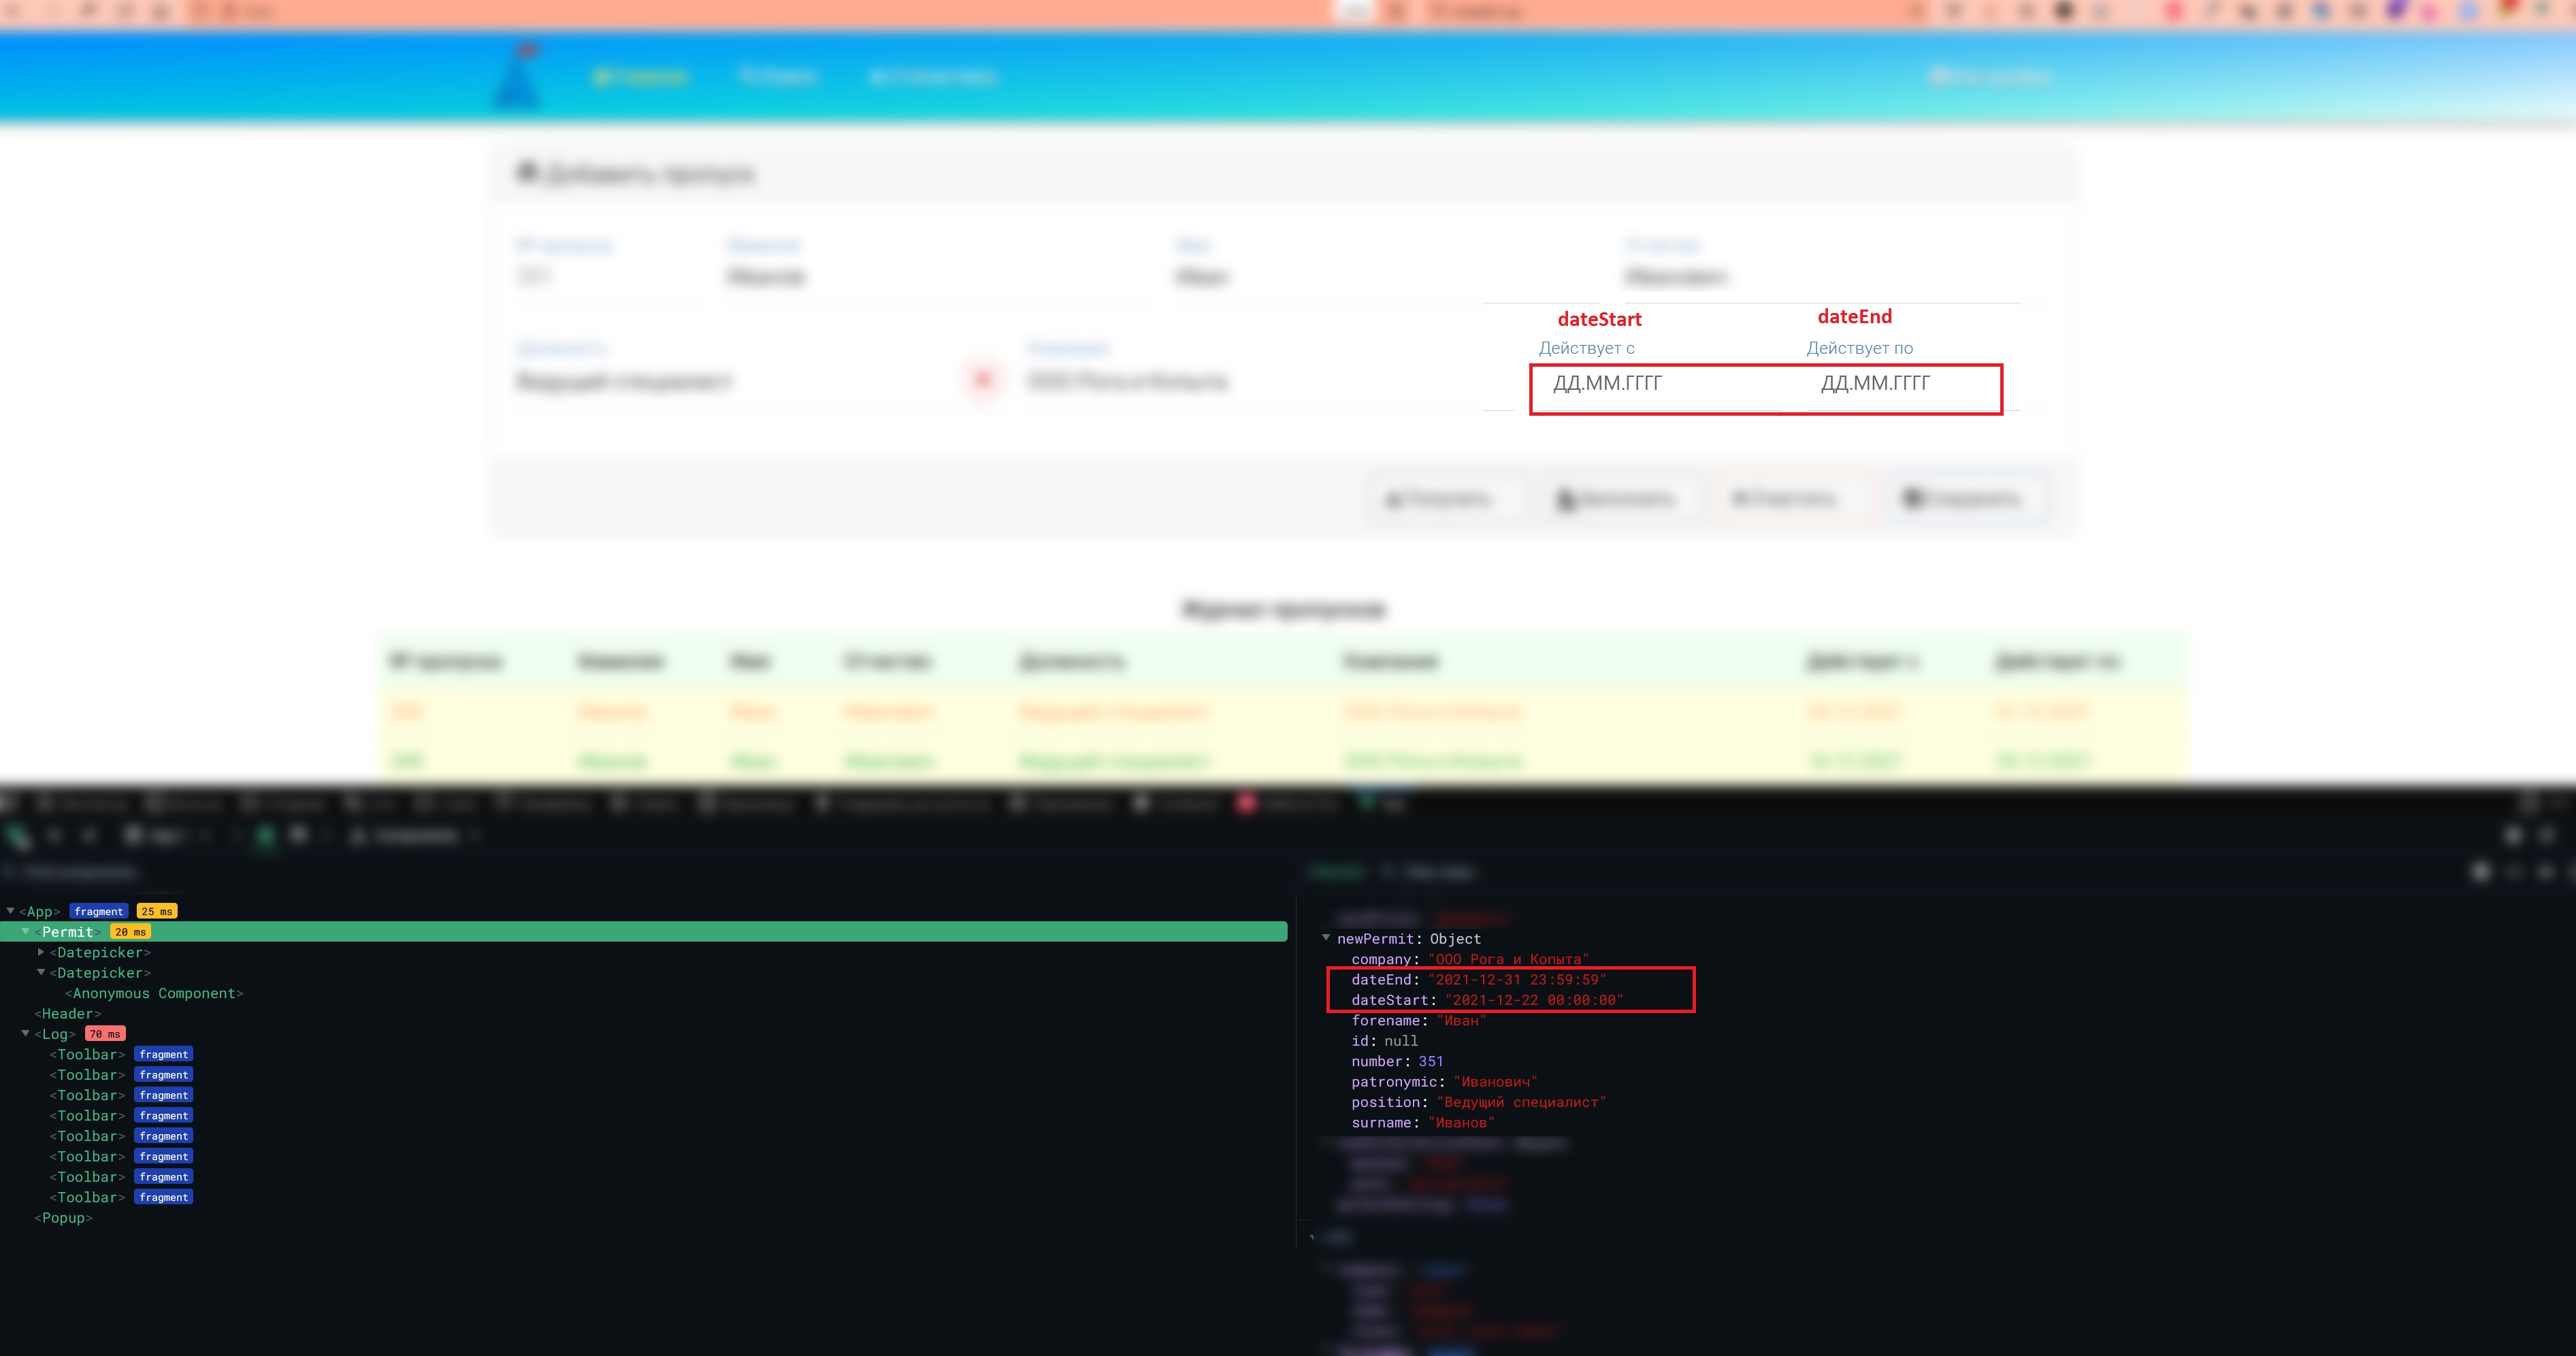The image size is (2576, 1356).
Task: Expand the first <Datepicker> node
Action: pos(41,952)
